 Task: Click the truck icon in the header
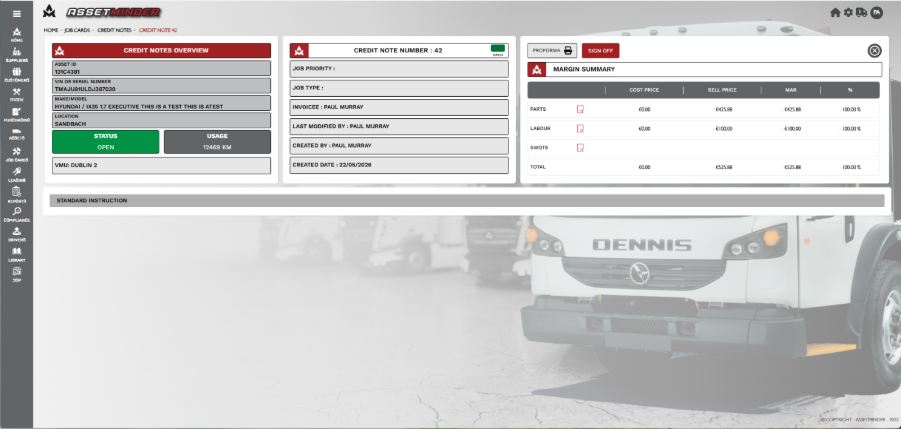[861, 13]
